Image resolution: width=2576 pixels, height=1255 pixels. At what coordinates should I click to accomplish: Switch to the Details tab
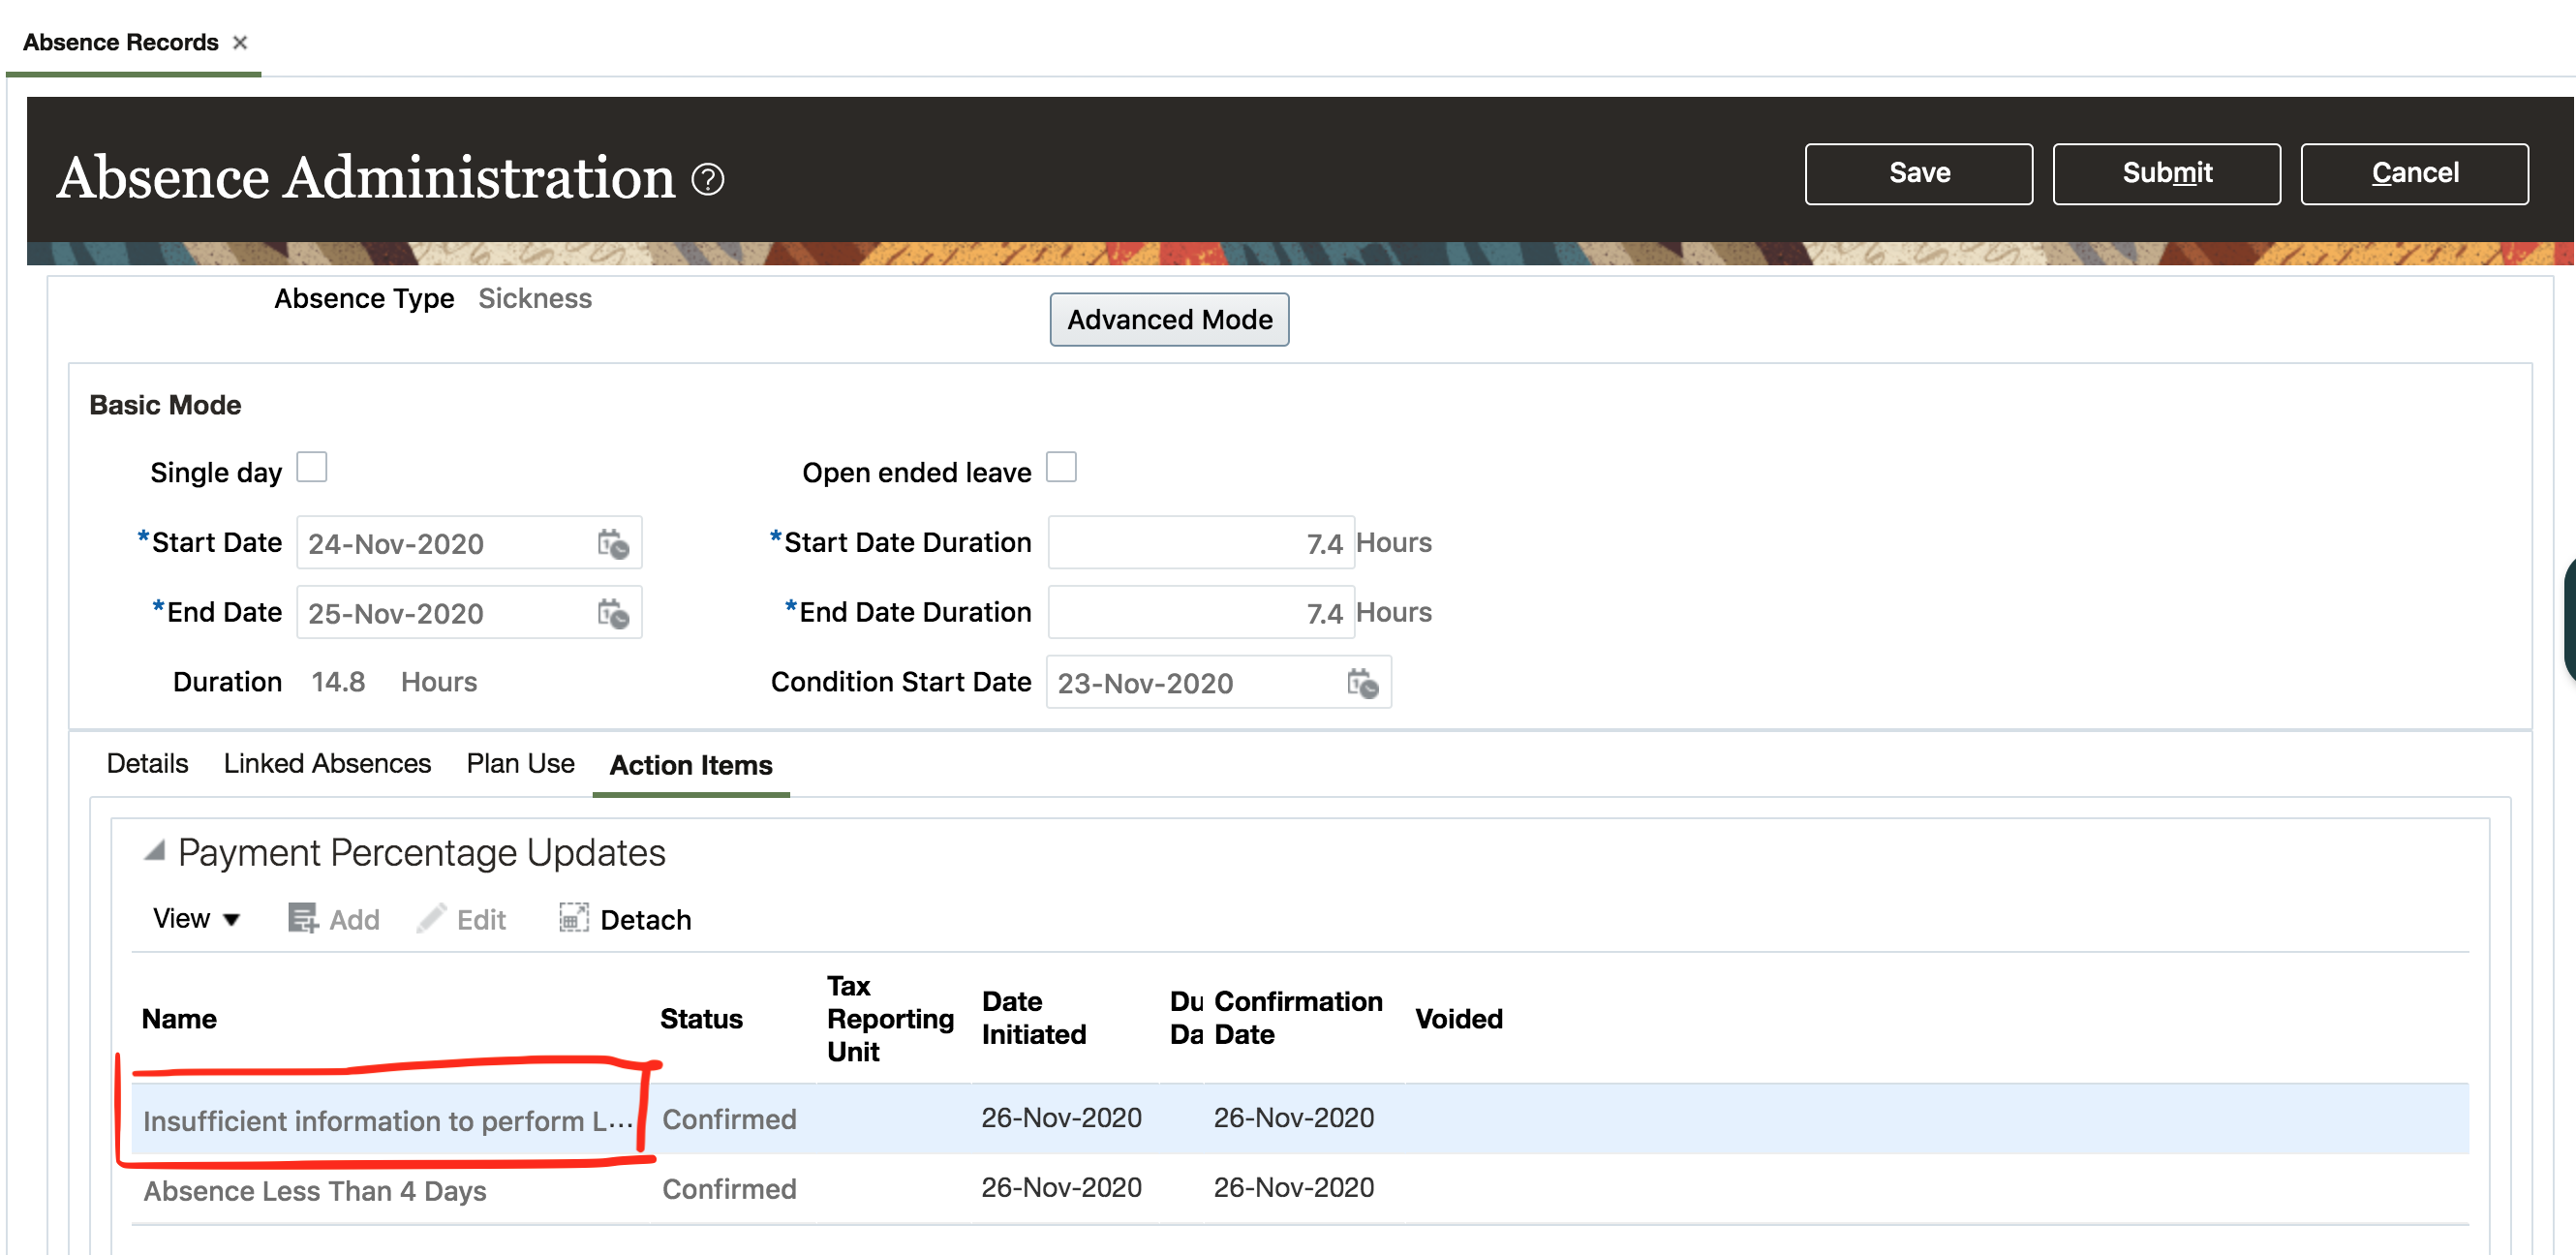(x=147, y=764)
